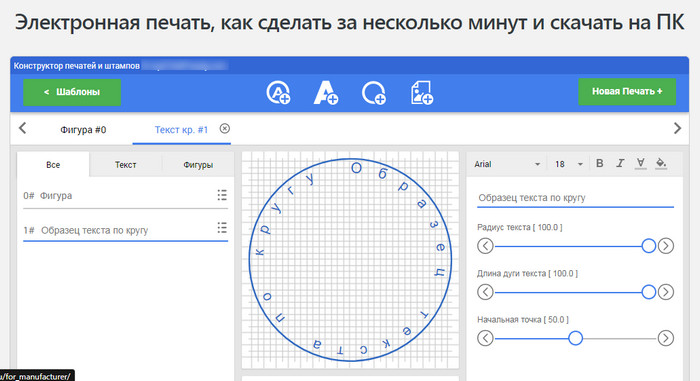Increase 'Начальная точка' with its right arrow

click(666, 338)
